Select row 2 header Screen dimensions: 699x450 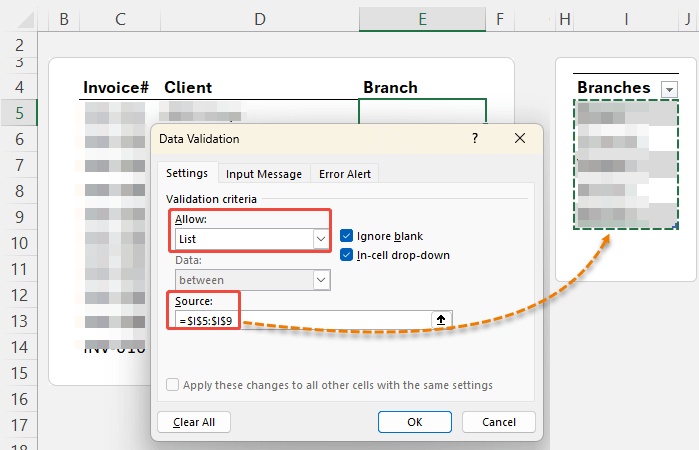pos(19,45)
